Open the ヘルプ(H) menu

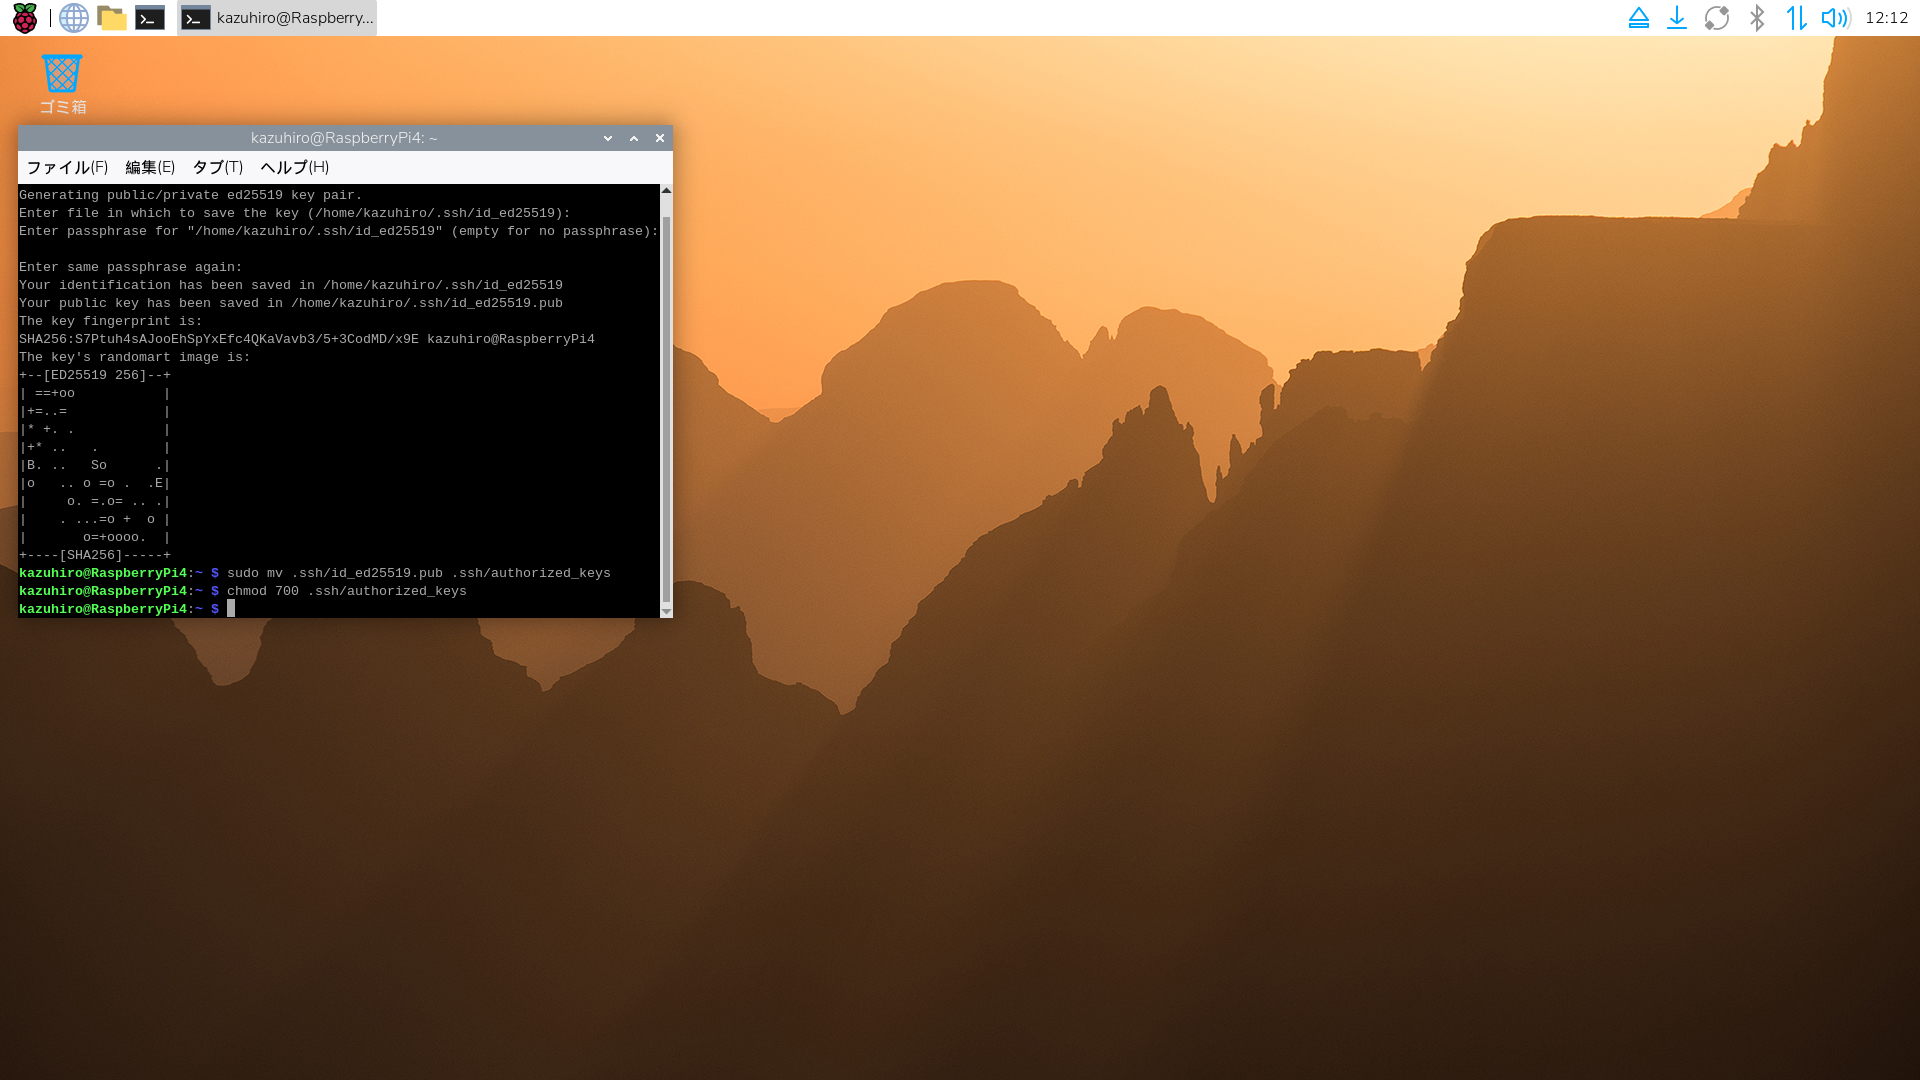point(294,167)
